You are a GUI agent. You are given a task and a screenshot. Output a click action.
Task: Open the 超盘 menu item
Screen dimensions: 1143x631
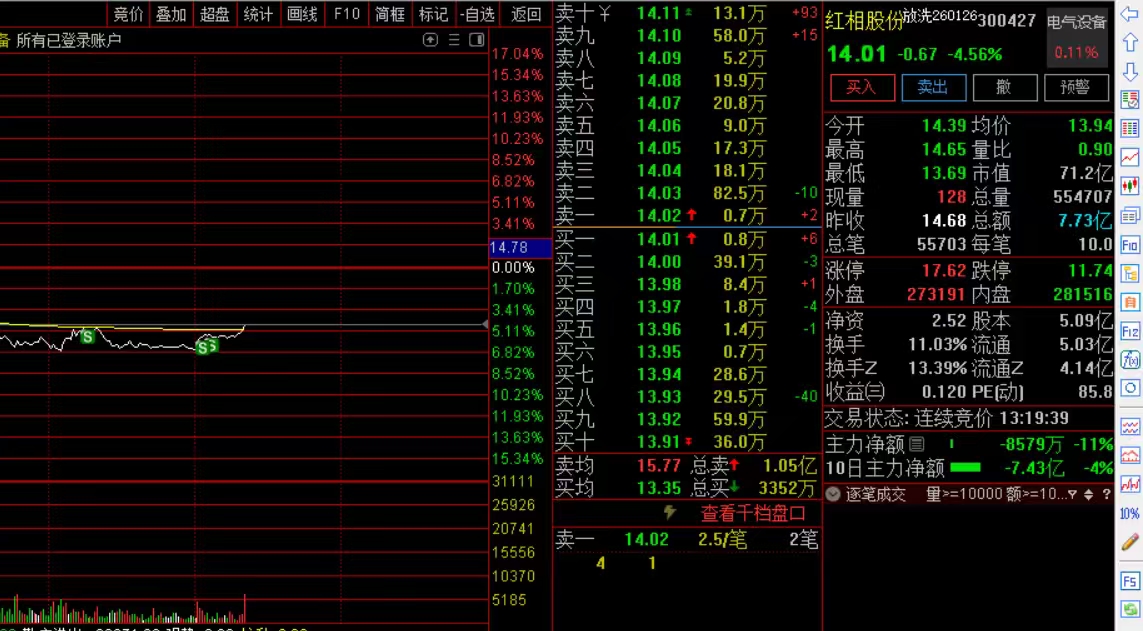coord(215,14)
